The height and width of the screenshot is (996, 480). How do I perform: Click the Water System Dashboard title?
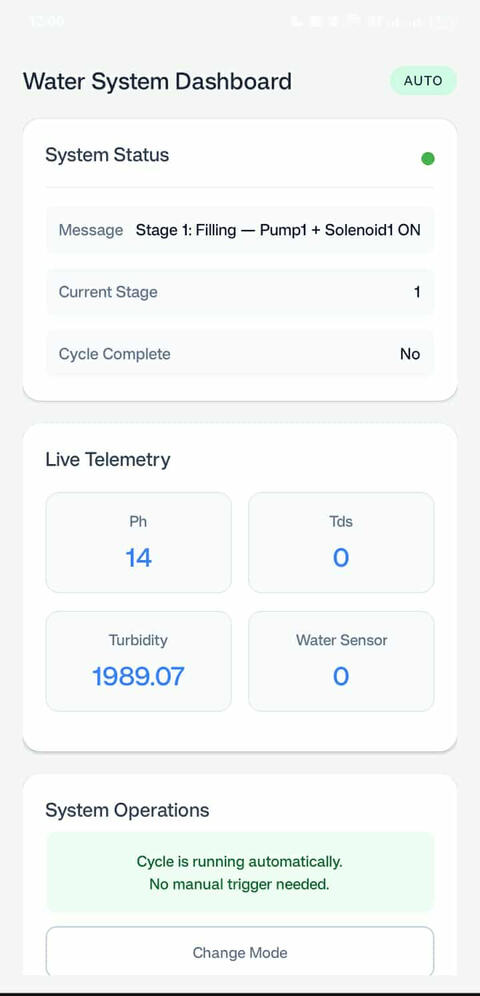157,82
